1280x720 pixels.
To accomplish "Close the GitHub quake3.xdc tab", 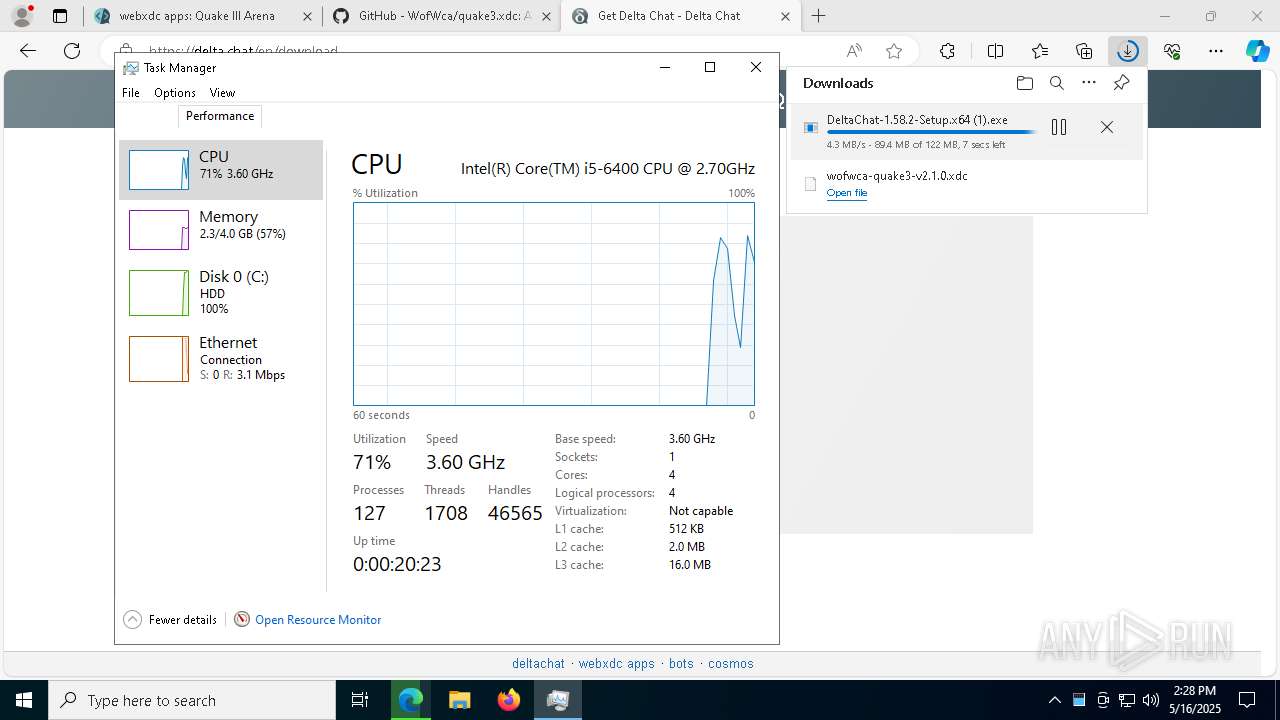I will tap(546, 16).
